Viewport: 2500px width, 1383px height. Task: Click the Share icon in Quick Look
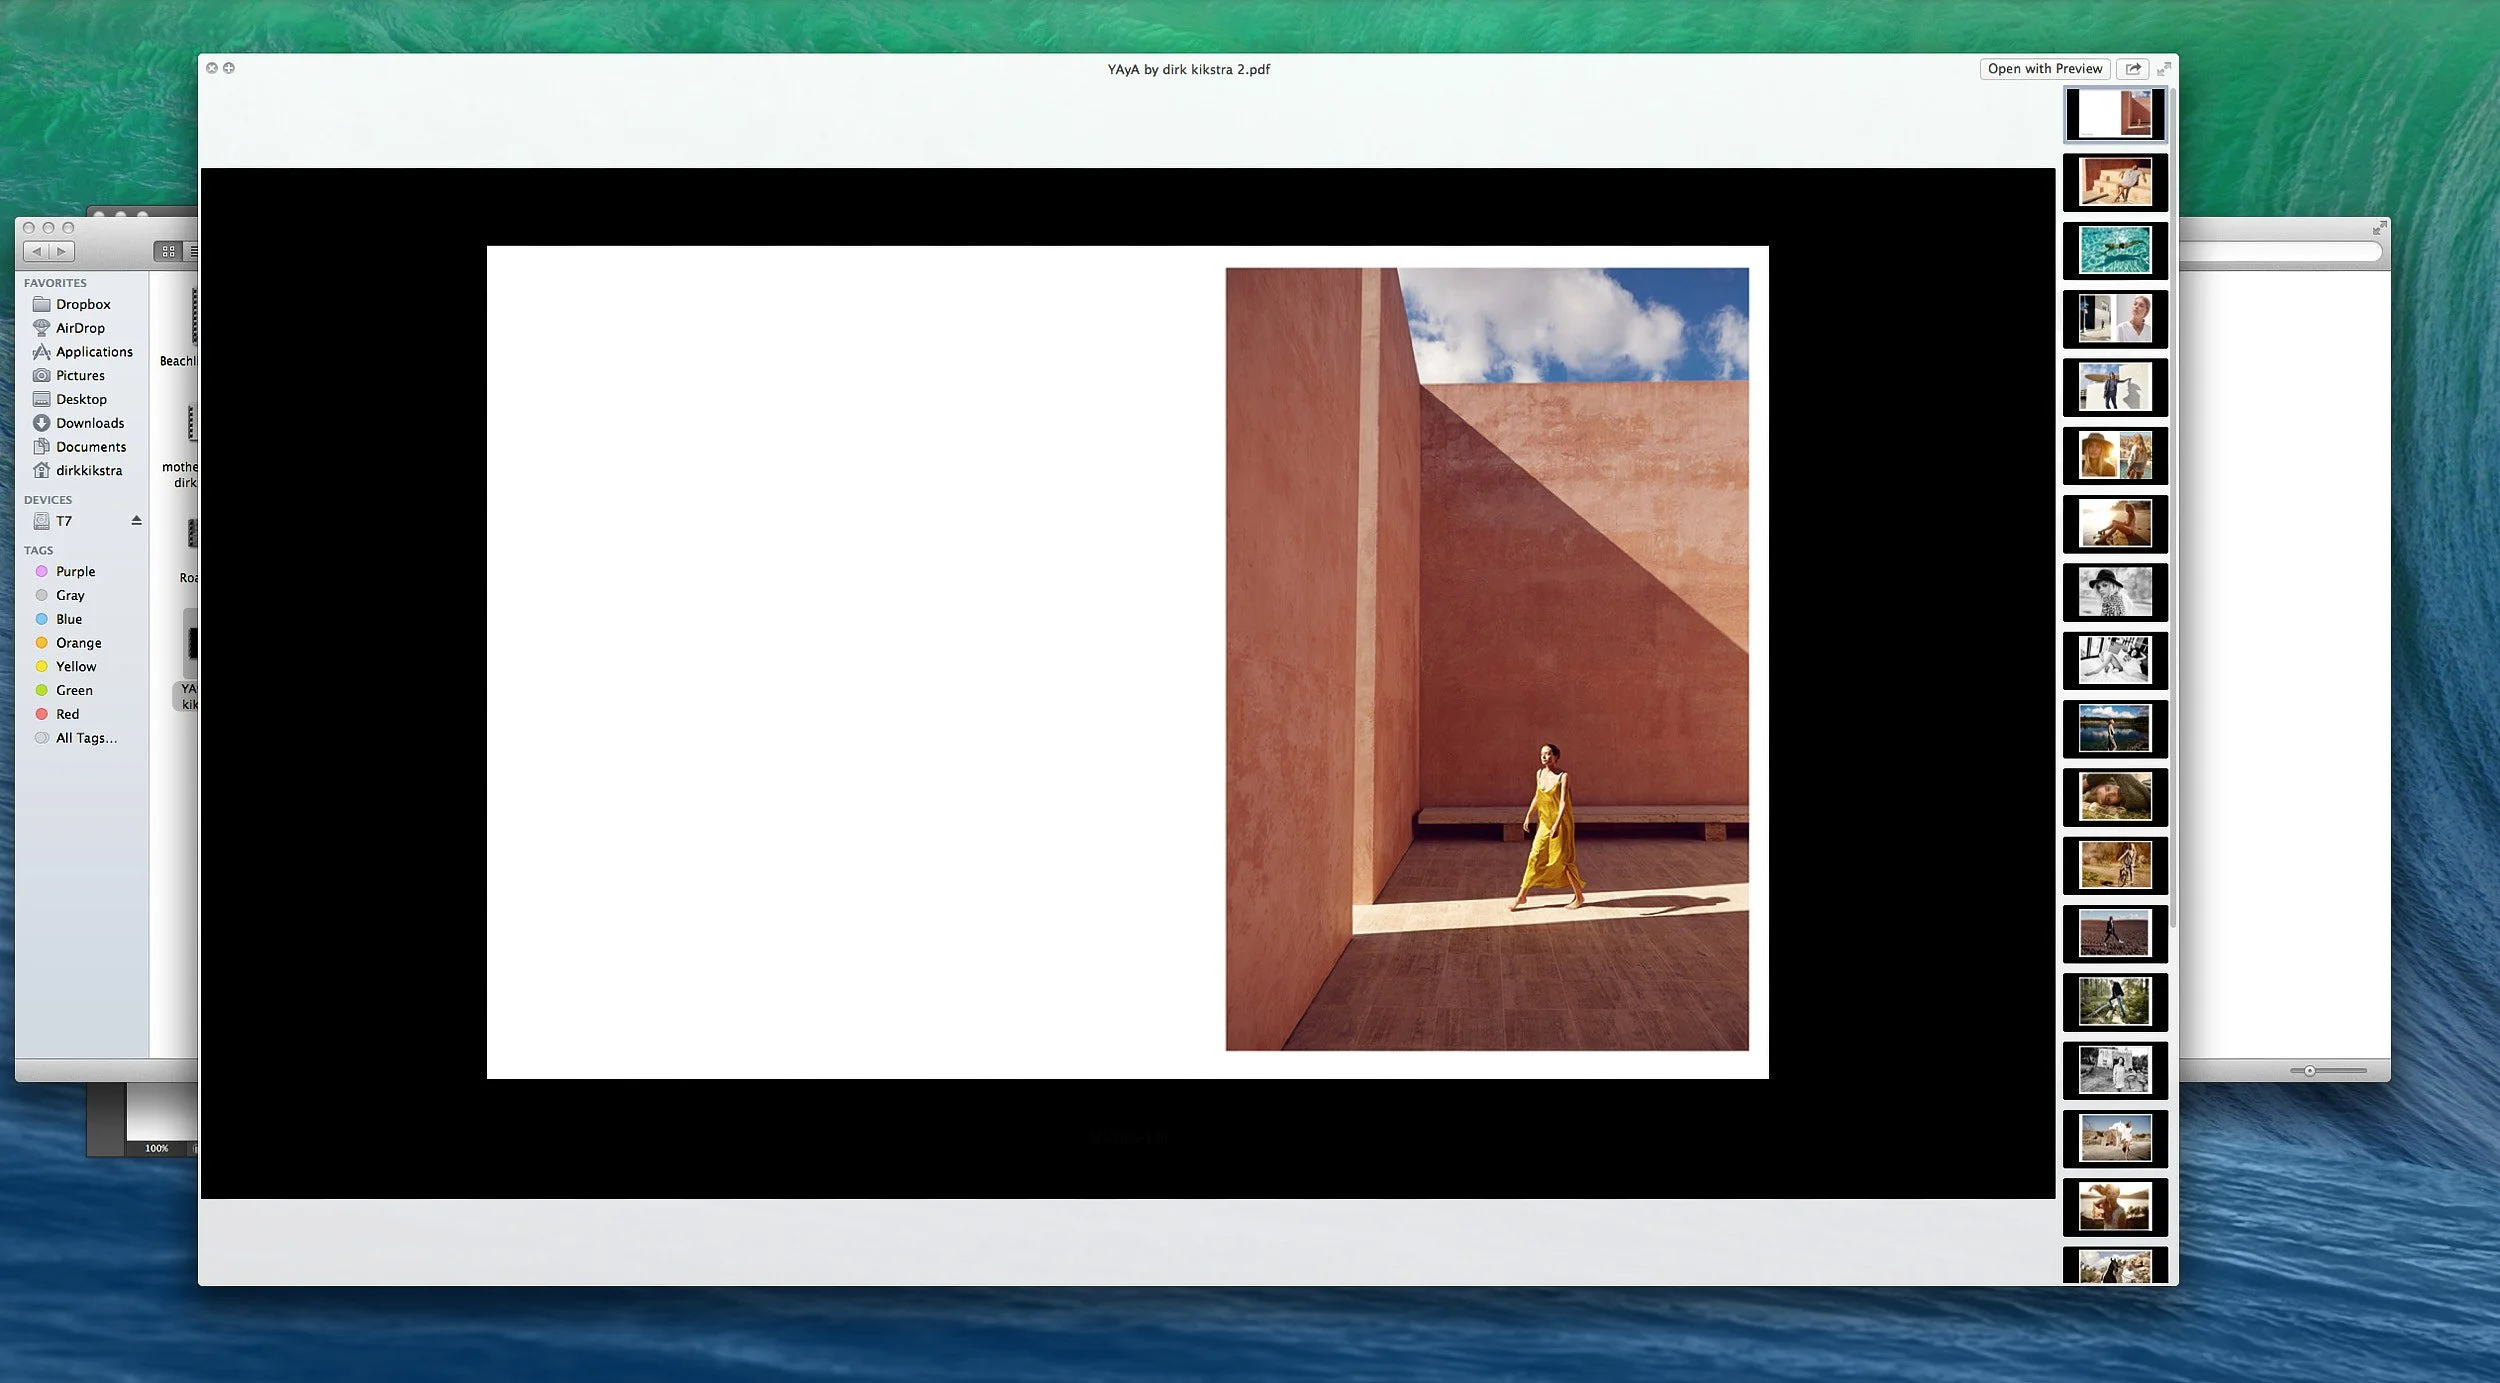[x=2132, y=69]
